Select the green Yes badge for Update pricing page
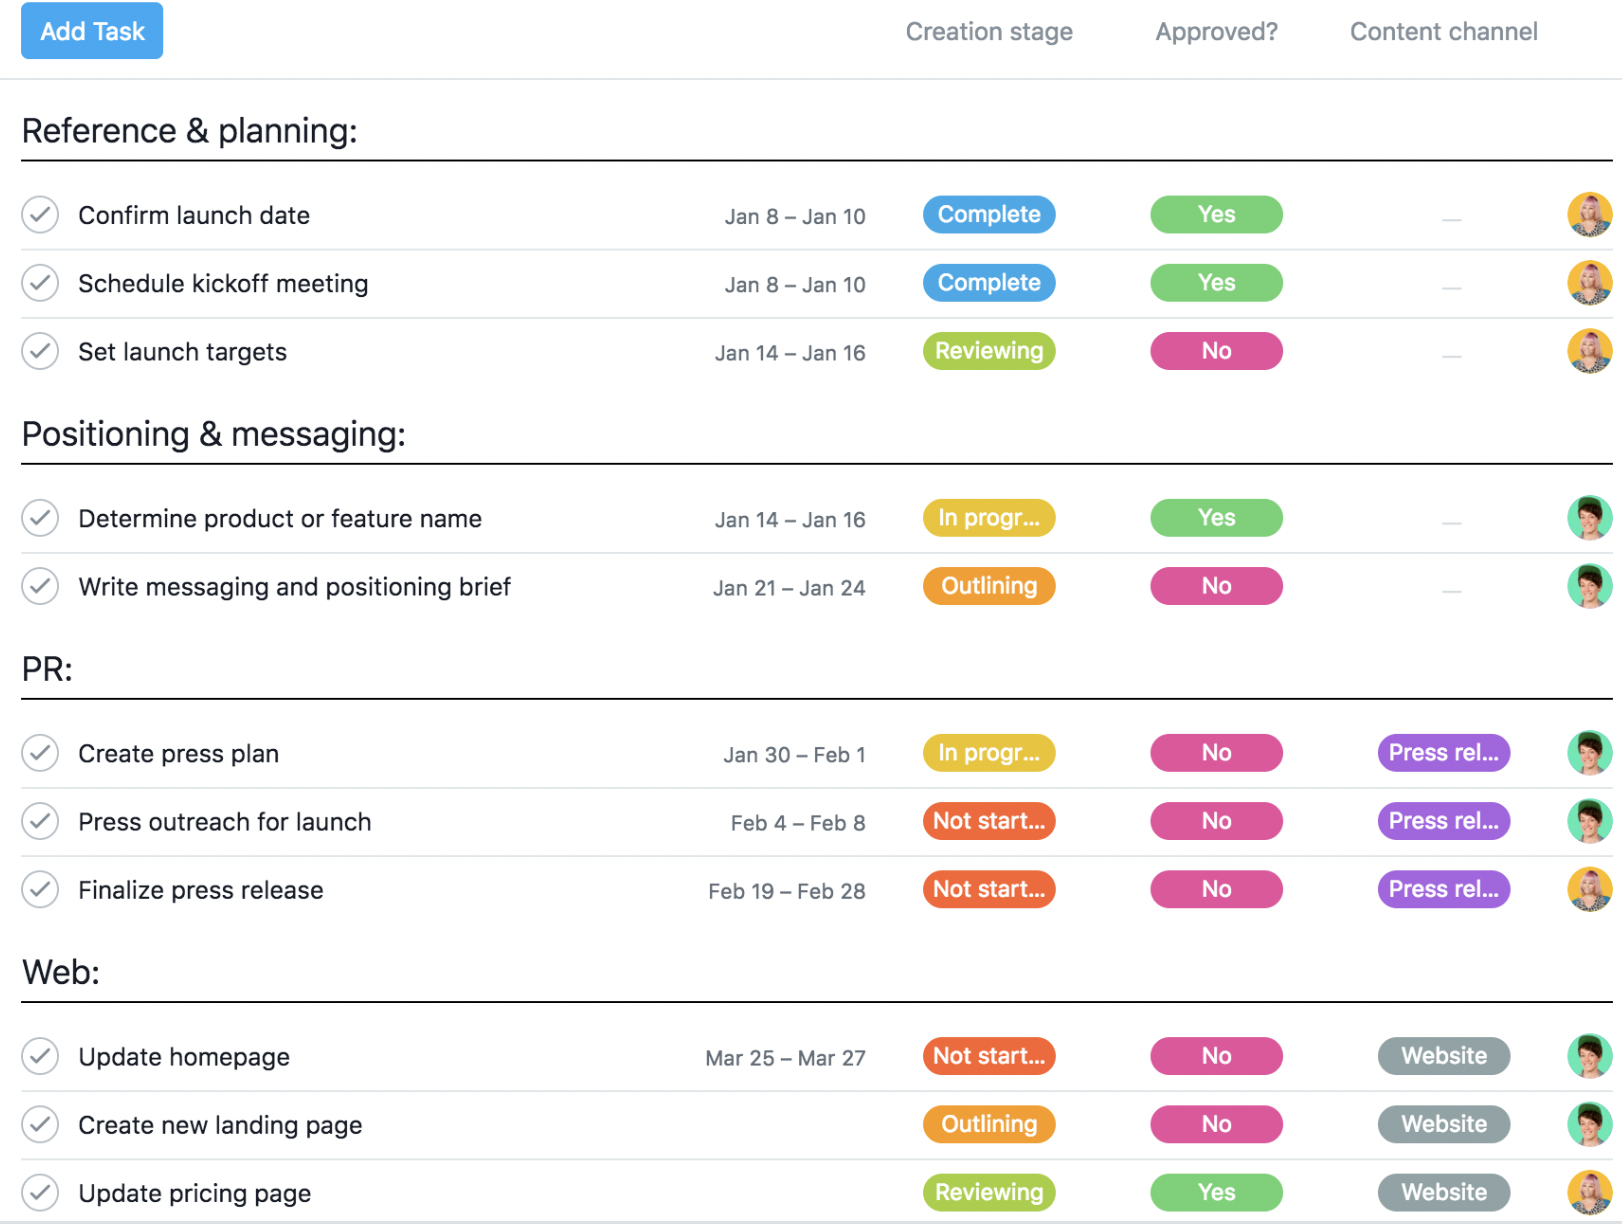 pos(1216,1192)
